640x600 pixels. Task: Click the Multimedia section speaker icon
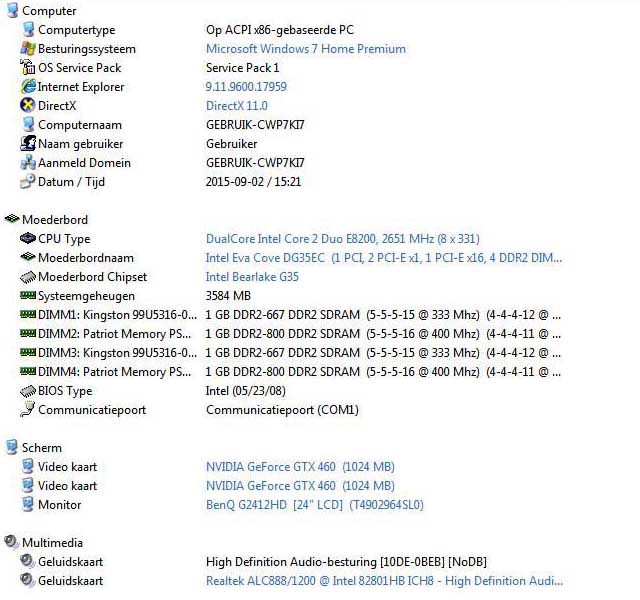(12, 542)
